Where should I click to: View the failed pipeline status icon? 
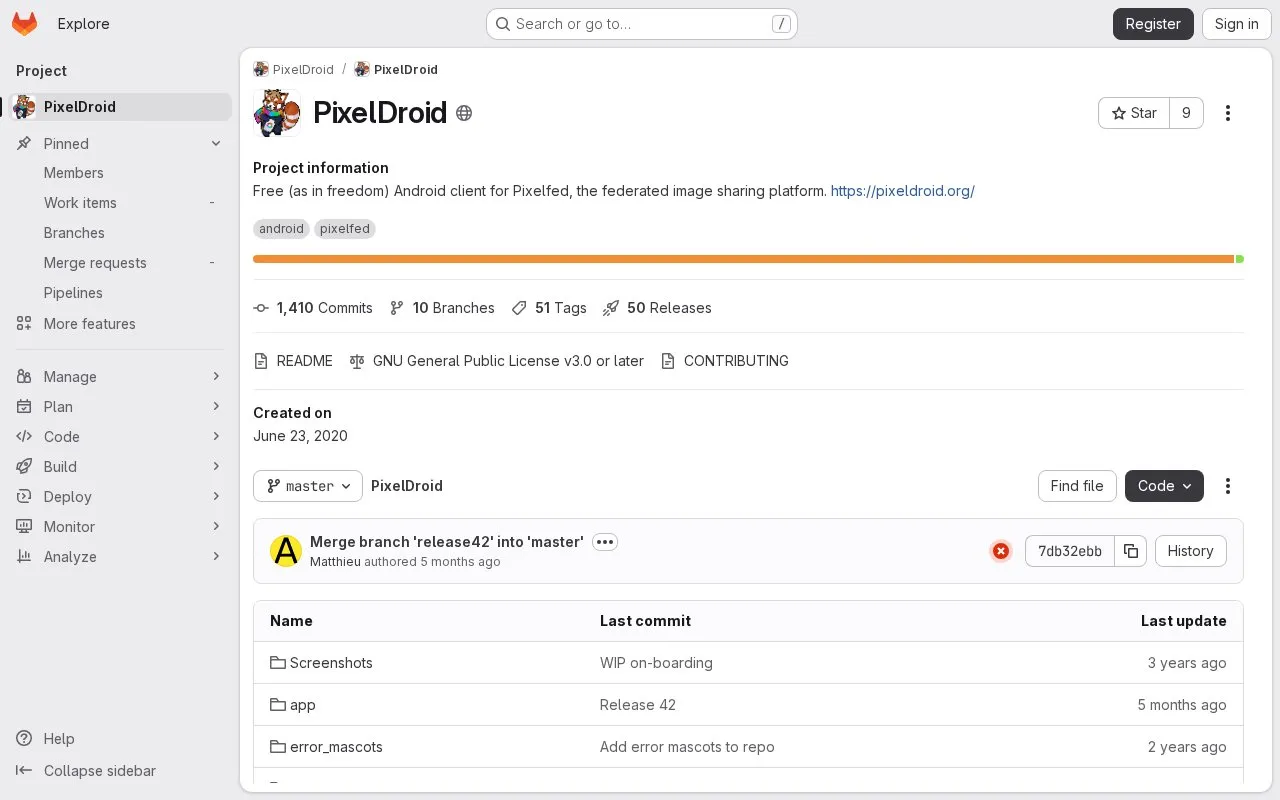pos(1001,551)
